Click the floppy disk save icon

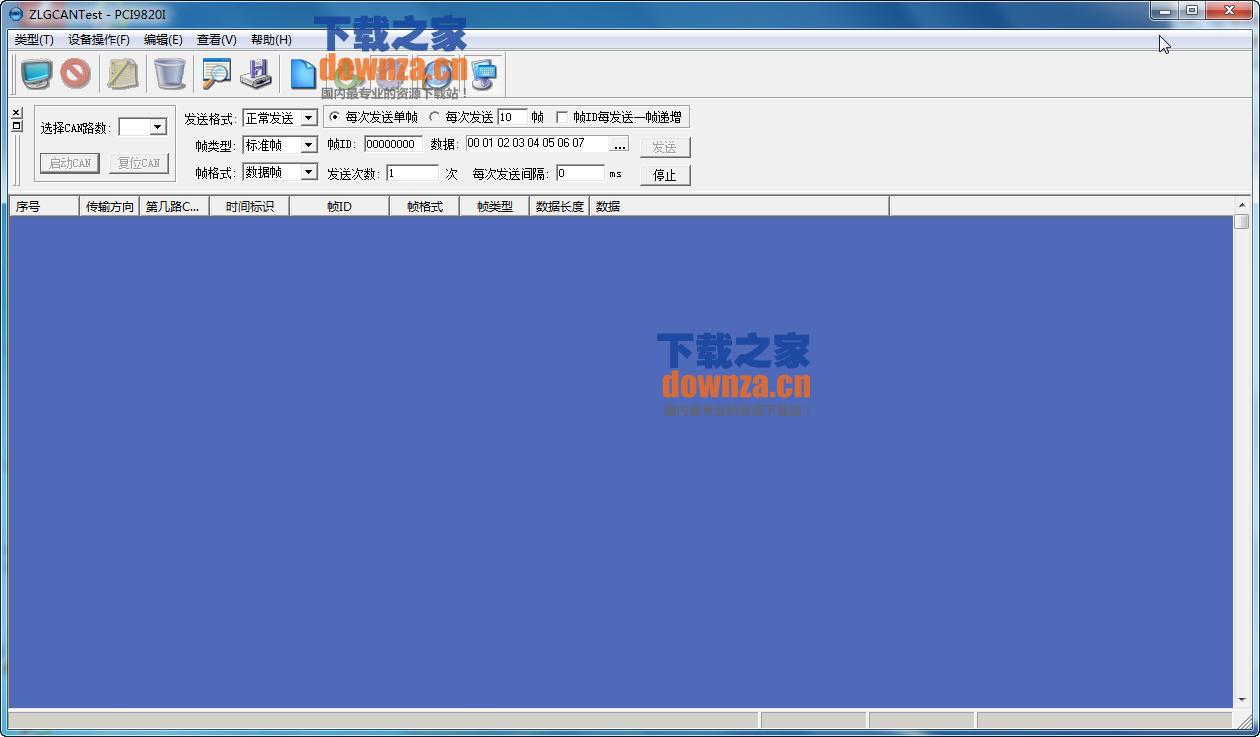click(x=257, y=74)
